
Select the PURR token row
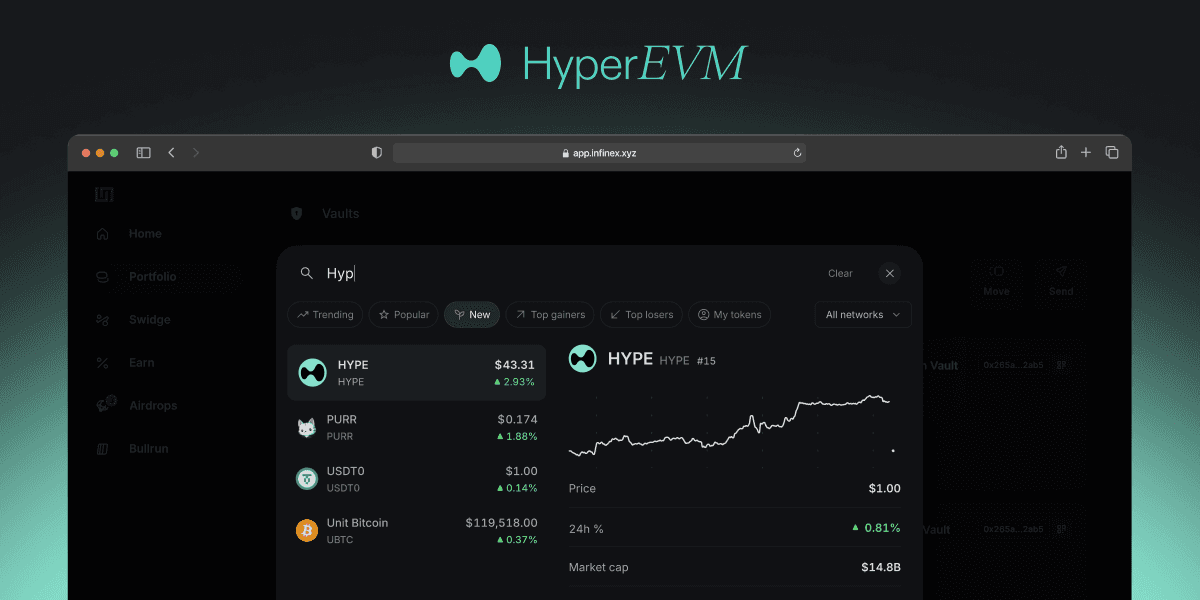pyautogui.click(x=416, y=428)
